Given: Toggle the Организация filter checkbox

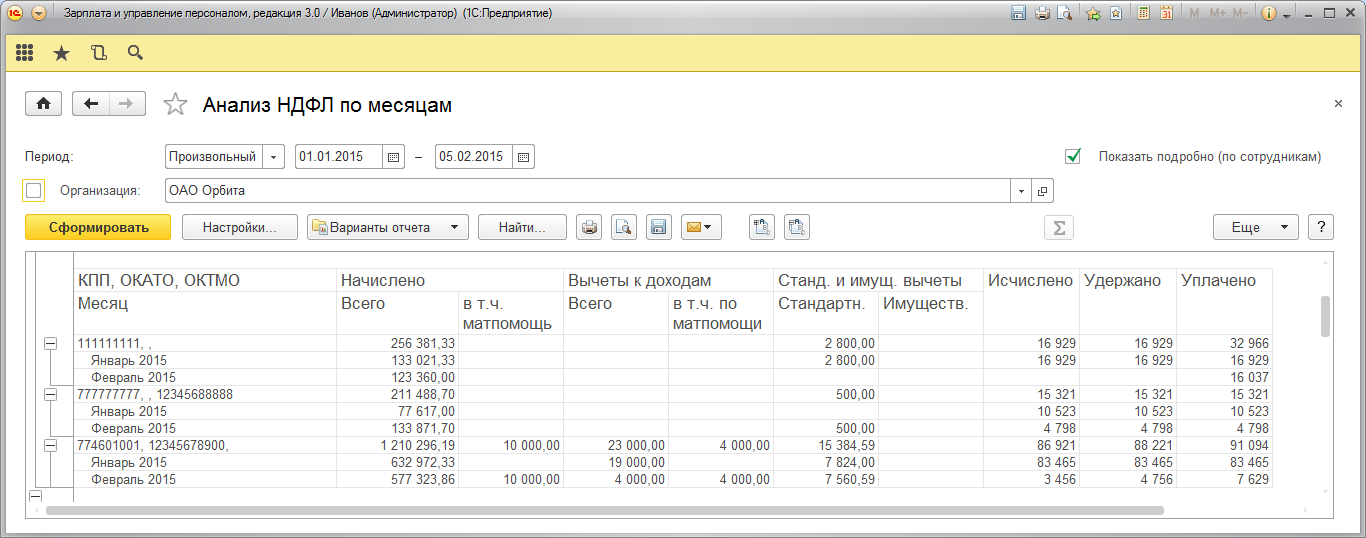Looking at the screenshot, I should click(x=34, y=190).
